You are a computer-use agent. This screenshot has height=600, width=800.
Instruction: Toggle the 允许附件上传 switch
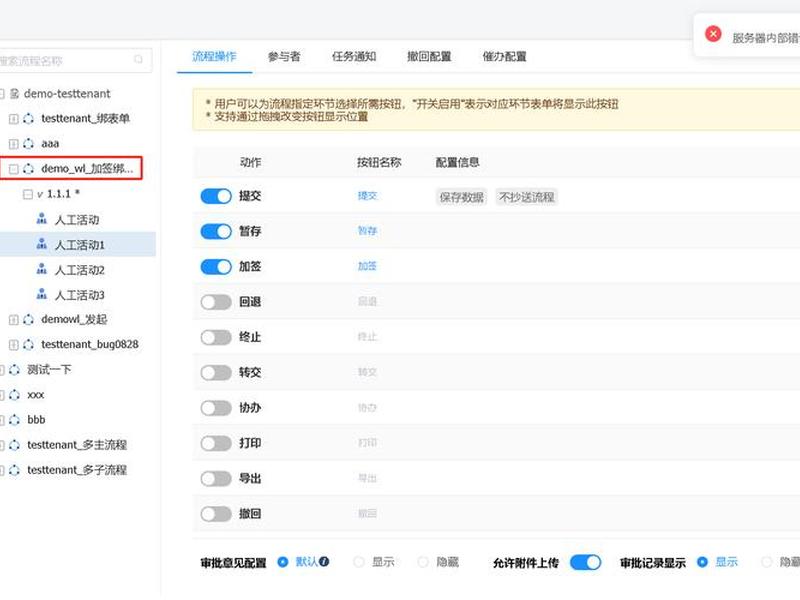point(585,562)
